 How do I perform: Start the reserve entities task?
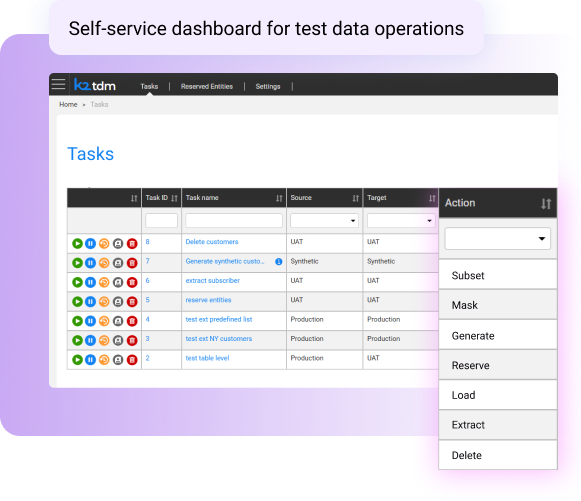[x=77, y=301]
